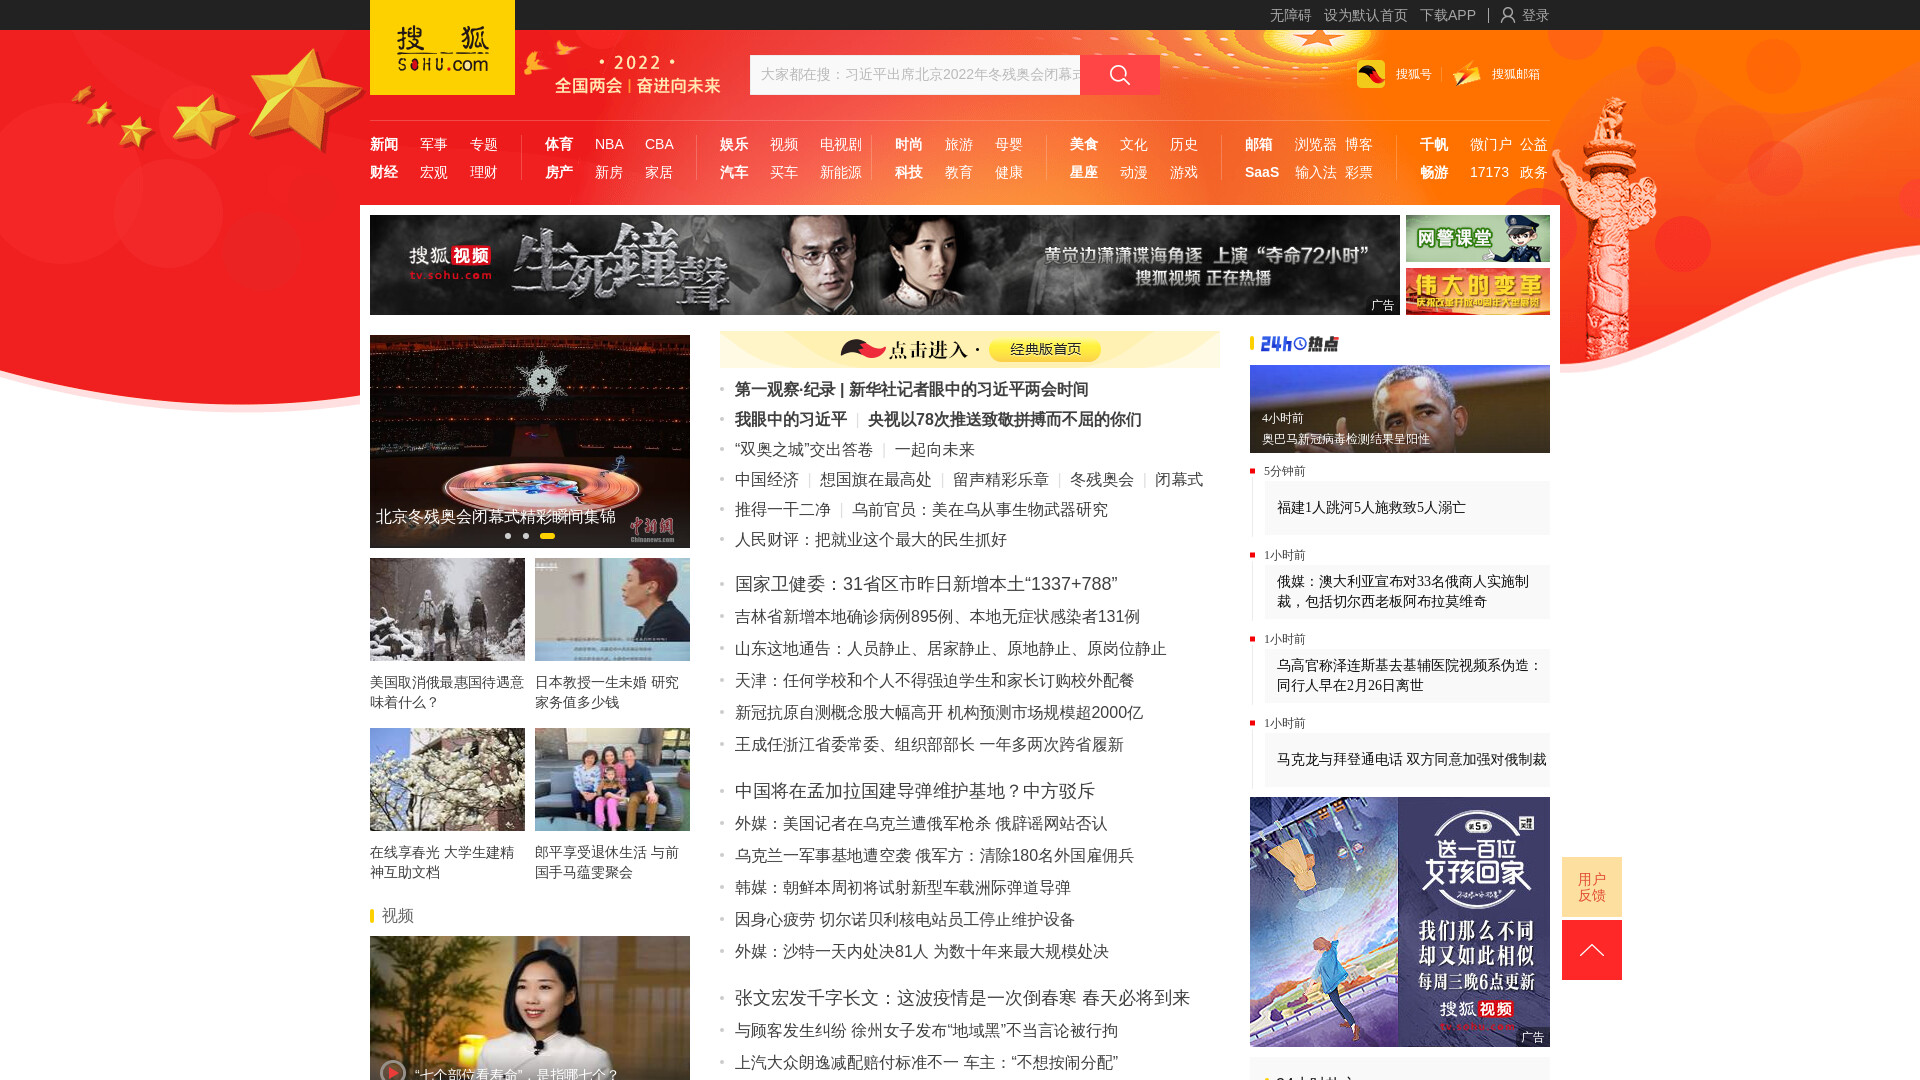Open 17173 link
1920x1080 pixels.
1489,172
